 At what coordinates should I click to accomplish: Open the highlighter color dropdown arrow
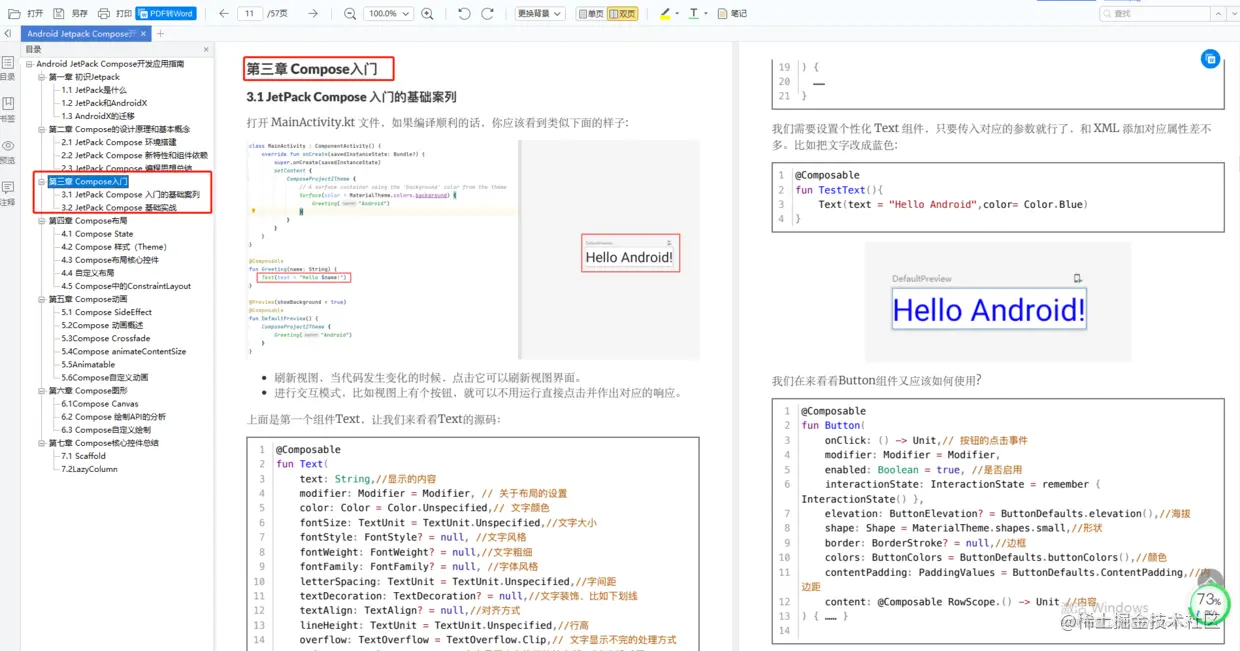pyautogui.click(x=678, y=14)
